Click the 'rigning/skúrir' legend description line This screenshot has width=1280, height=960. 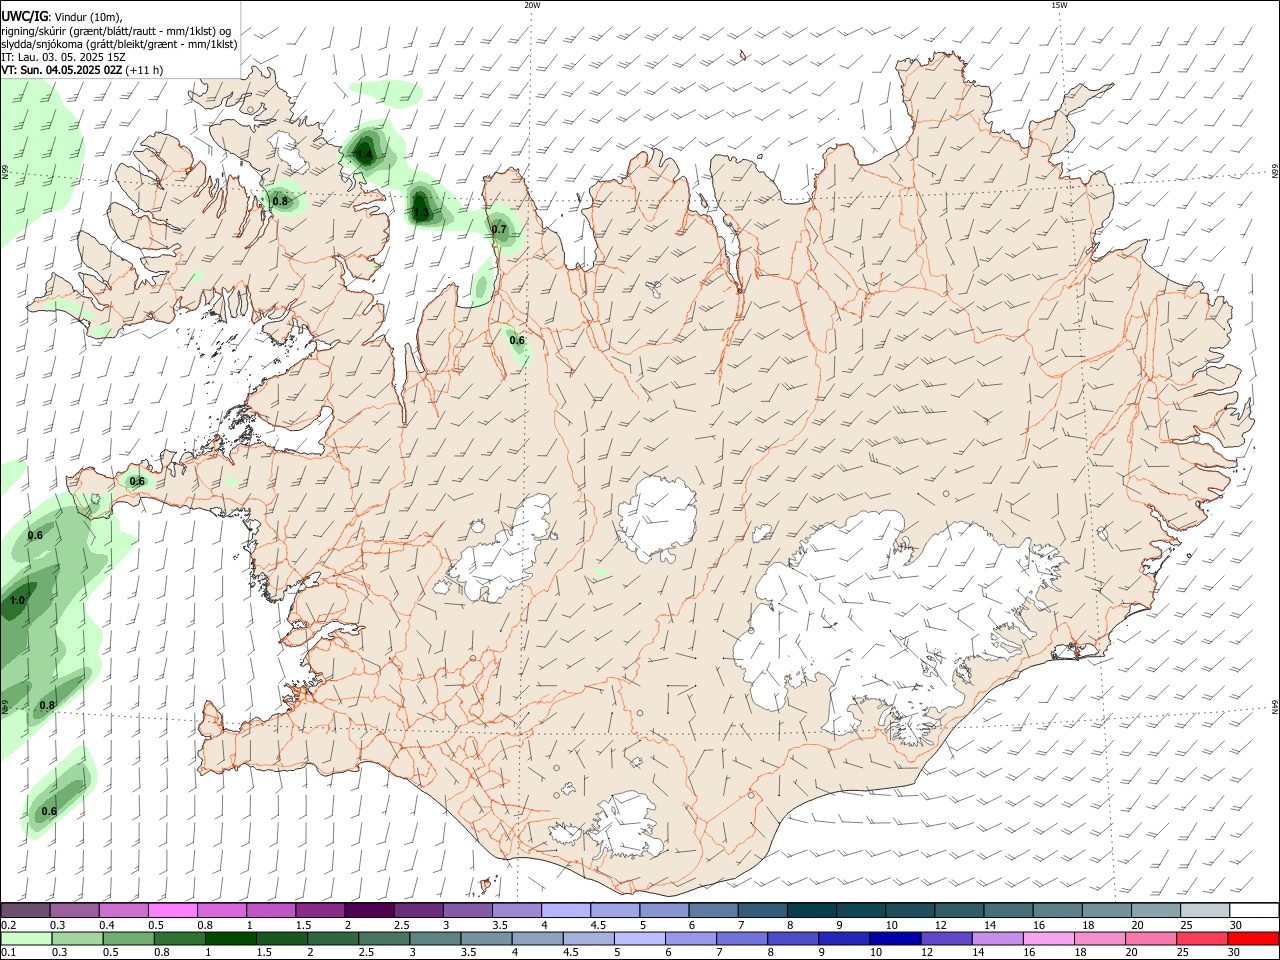pos(116,31)
